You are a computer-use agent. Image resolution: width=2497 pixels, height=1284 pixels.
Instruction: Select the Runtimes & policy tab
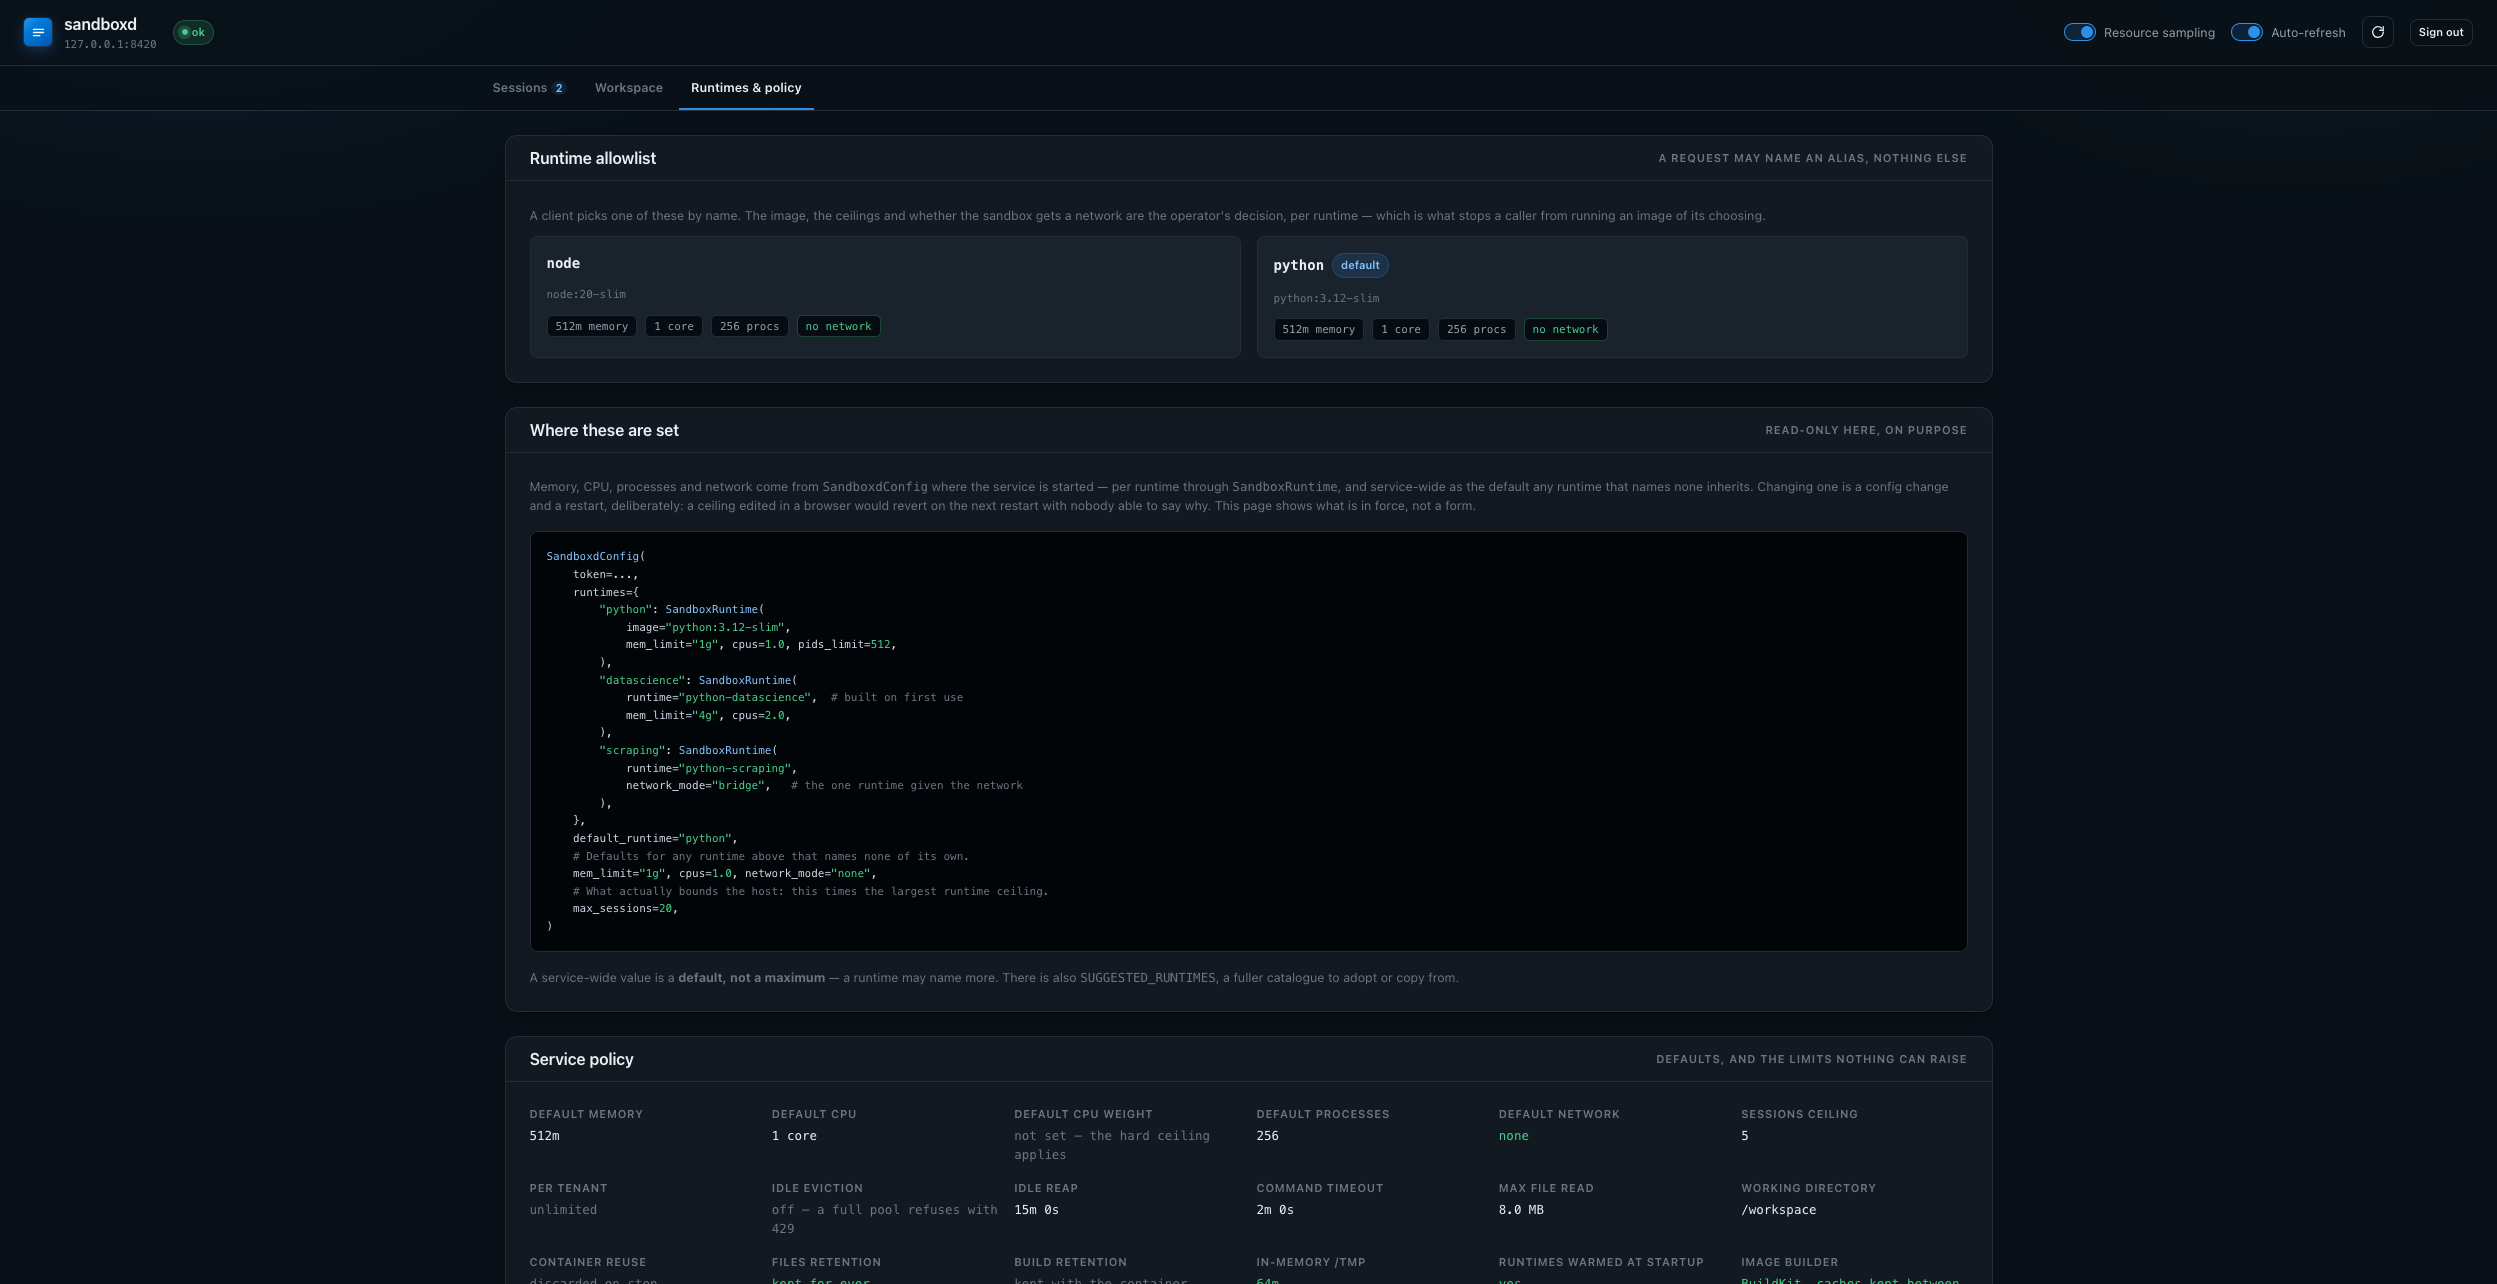(746, 88)
